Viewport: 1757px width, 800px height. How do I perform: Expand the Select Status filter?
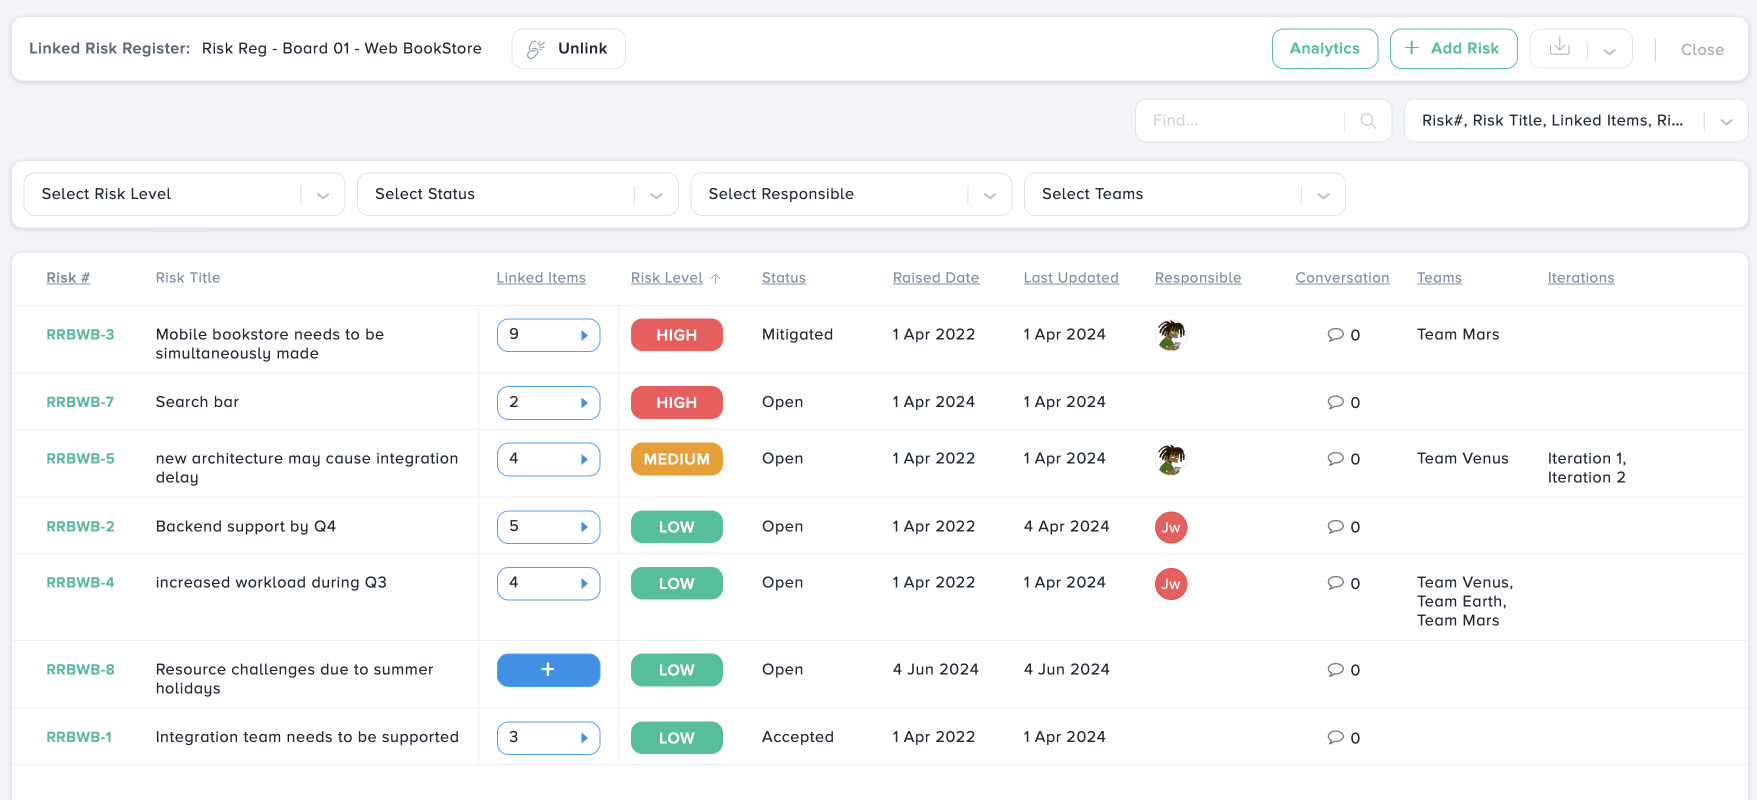518,194
